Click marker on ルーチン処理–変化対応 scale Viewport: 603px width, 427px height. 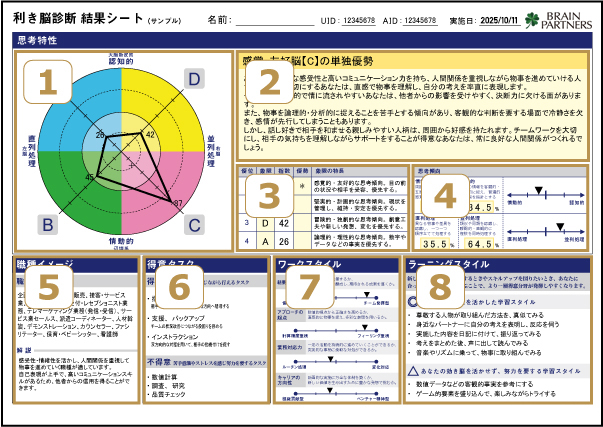point(330,359)
